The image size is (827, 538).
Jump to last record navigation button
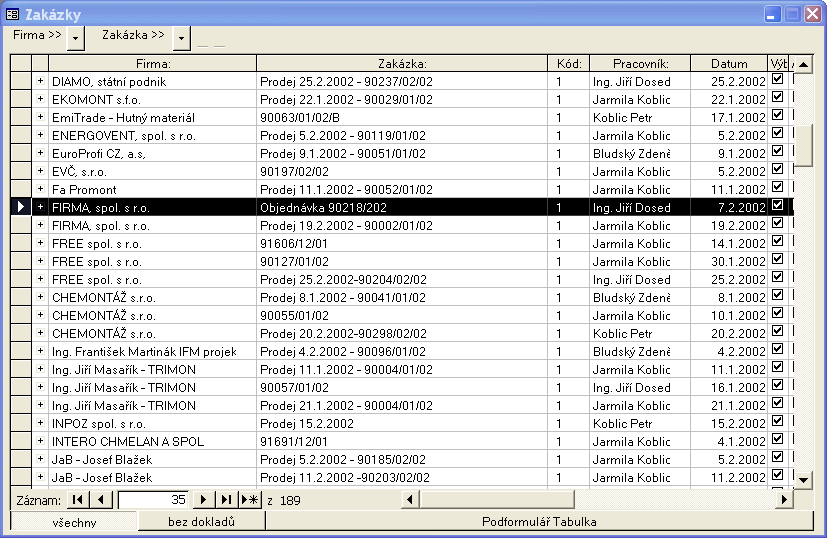[x=226, y=499]
